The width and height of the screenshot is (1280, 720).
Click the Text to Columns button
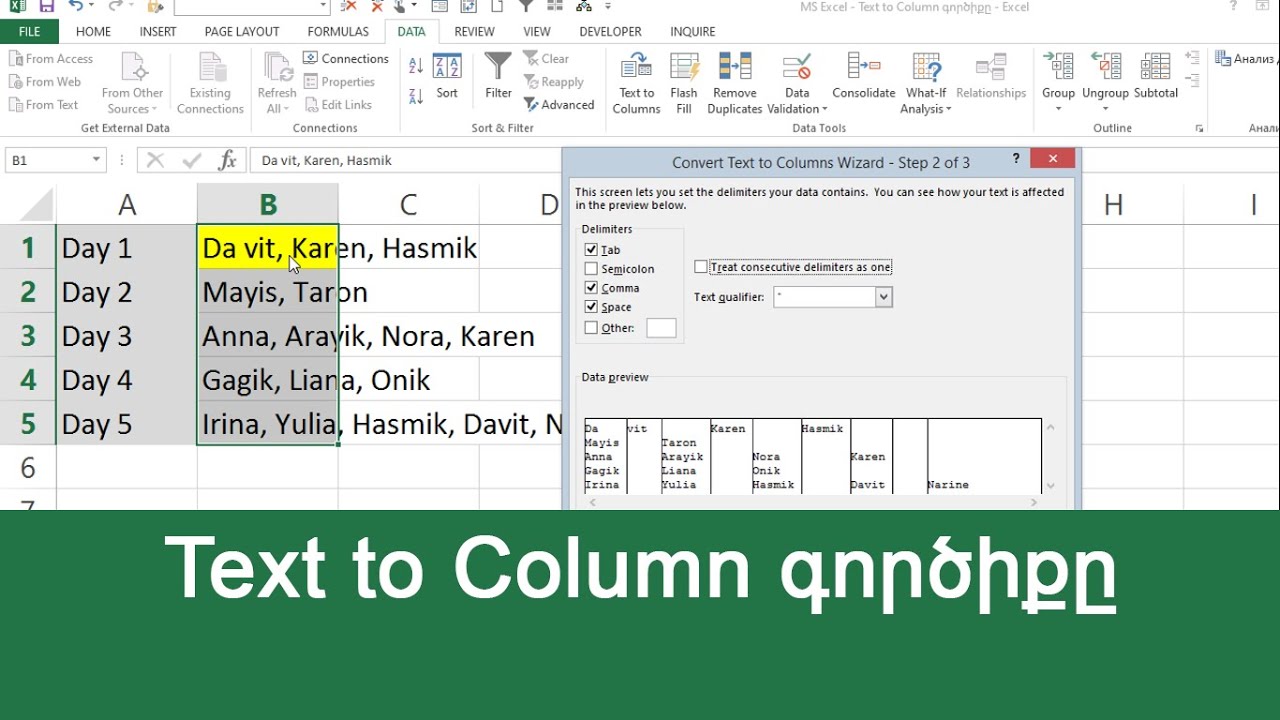coord(636,83)
